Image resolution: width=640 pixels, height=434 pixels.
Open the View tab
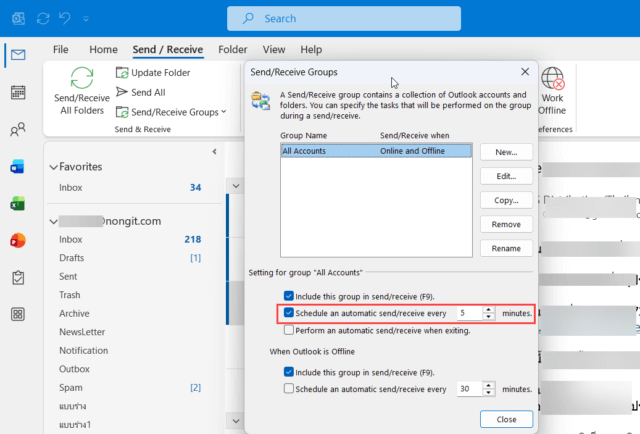point(274,49)
